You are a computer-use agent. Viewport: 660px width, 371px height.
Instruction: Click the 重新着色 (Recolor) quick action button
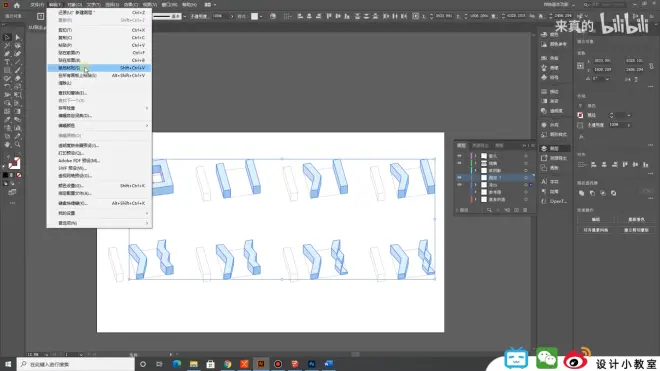pyautogui.click(x=636, y=219)
